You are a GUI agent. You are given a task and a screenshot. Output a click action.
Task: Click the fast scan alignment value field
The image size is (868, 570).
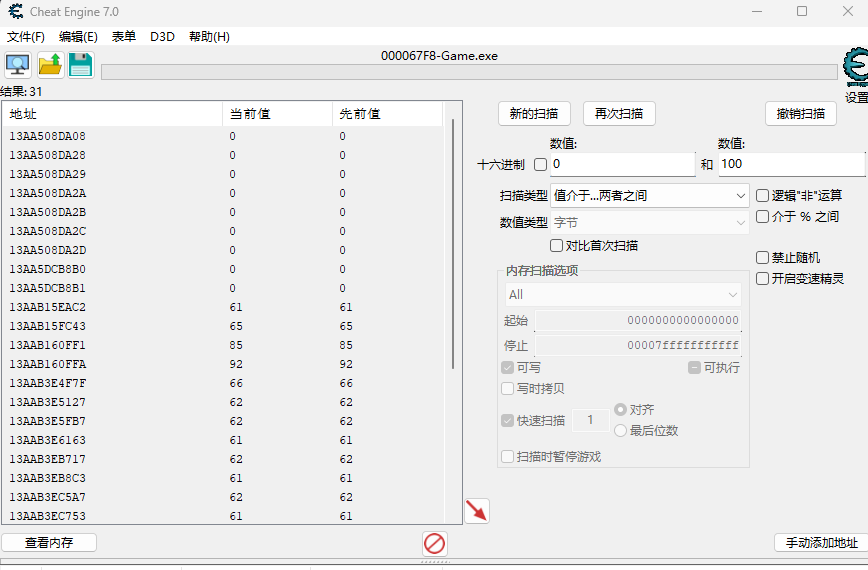point(590,421)
